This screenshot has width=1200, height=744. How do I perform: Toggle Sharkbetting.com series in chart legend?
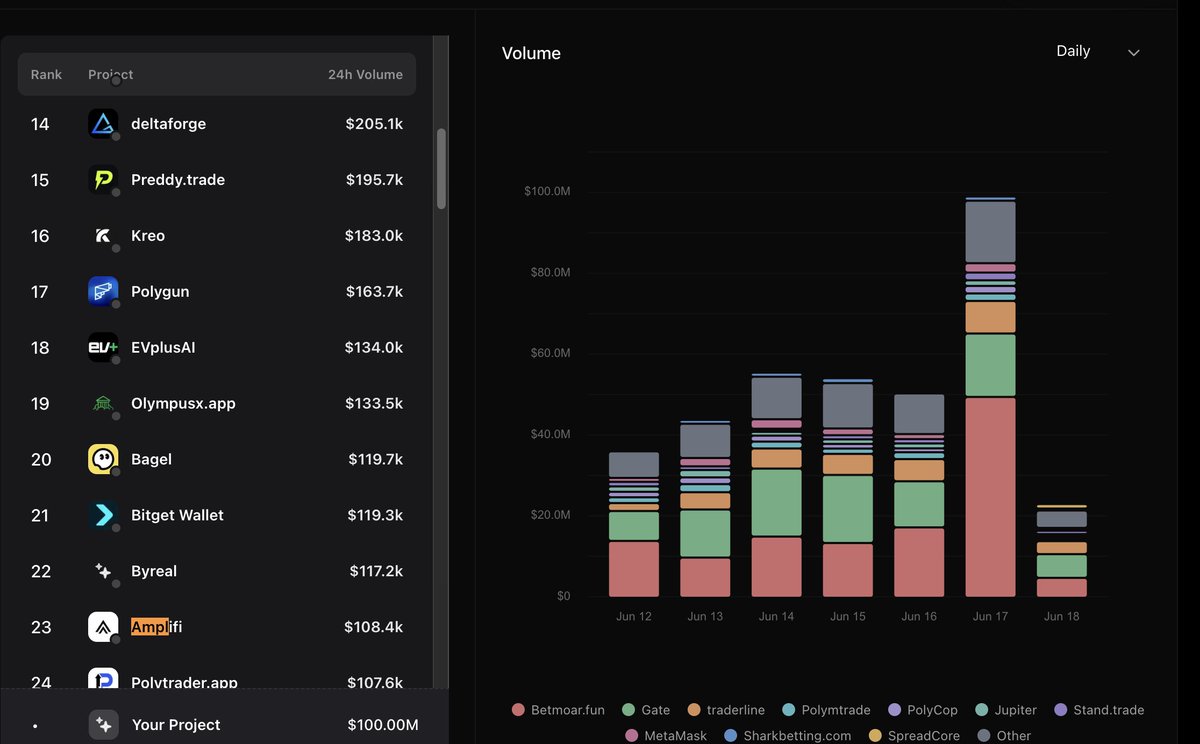coord(787,736)
